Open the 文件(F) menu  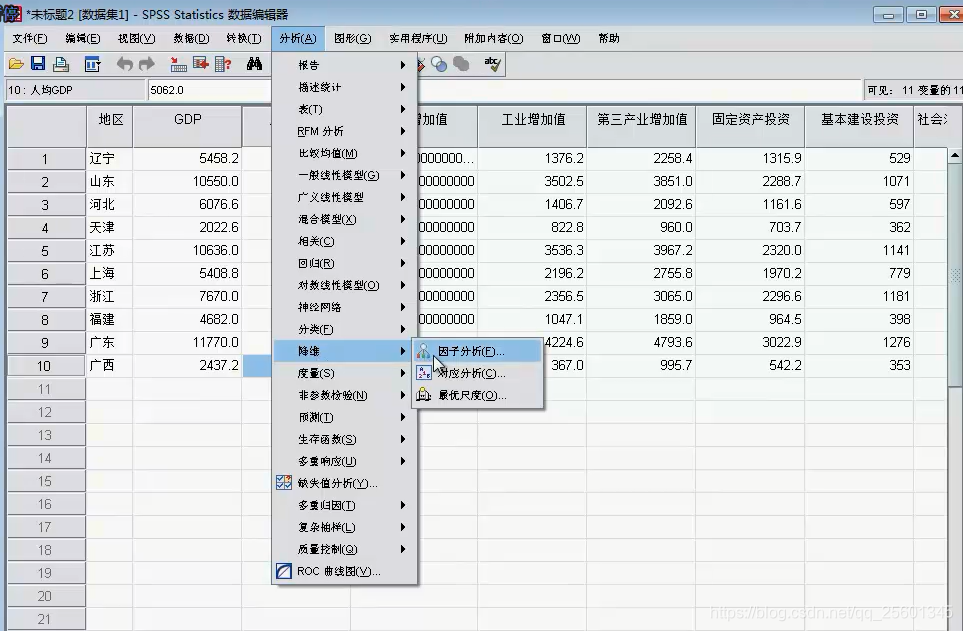[29, 38]
